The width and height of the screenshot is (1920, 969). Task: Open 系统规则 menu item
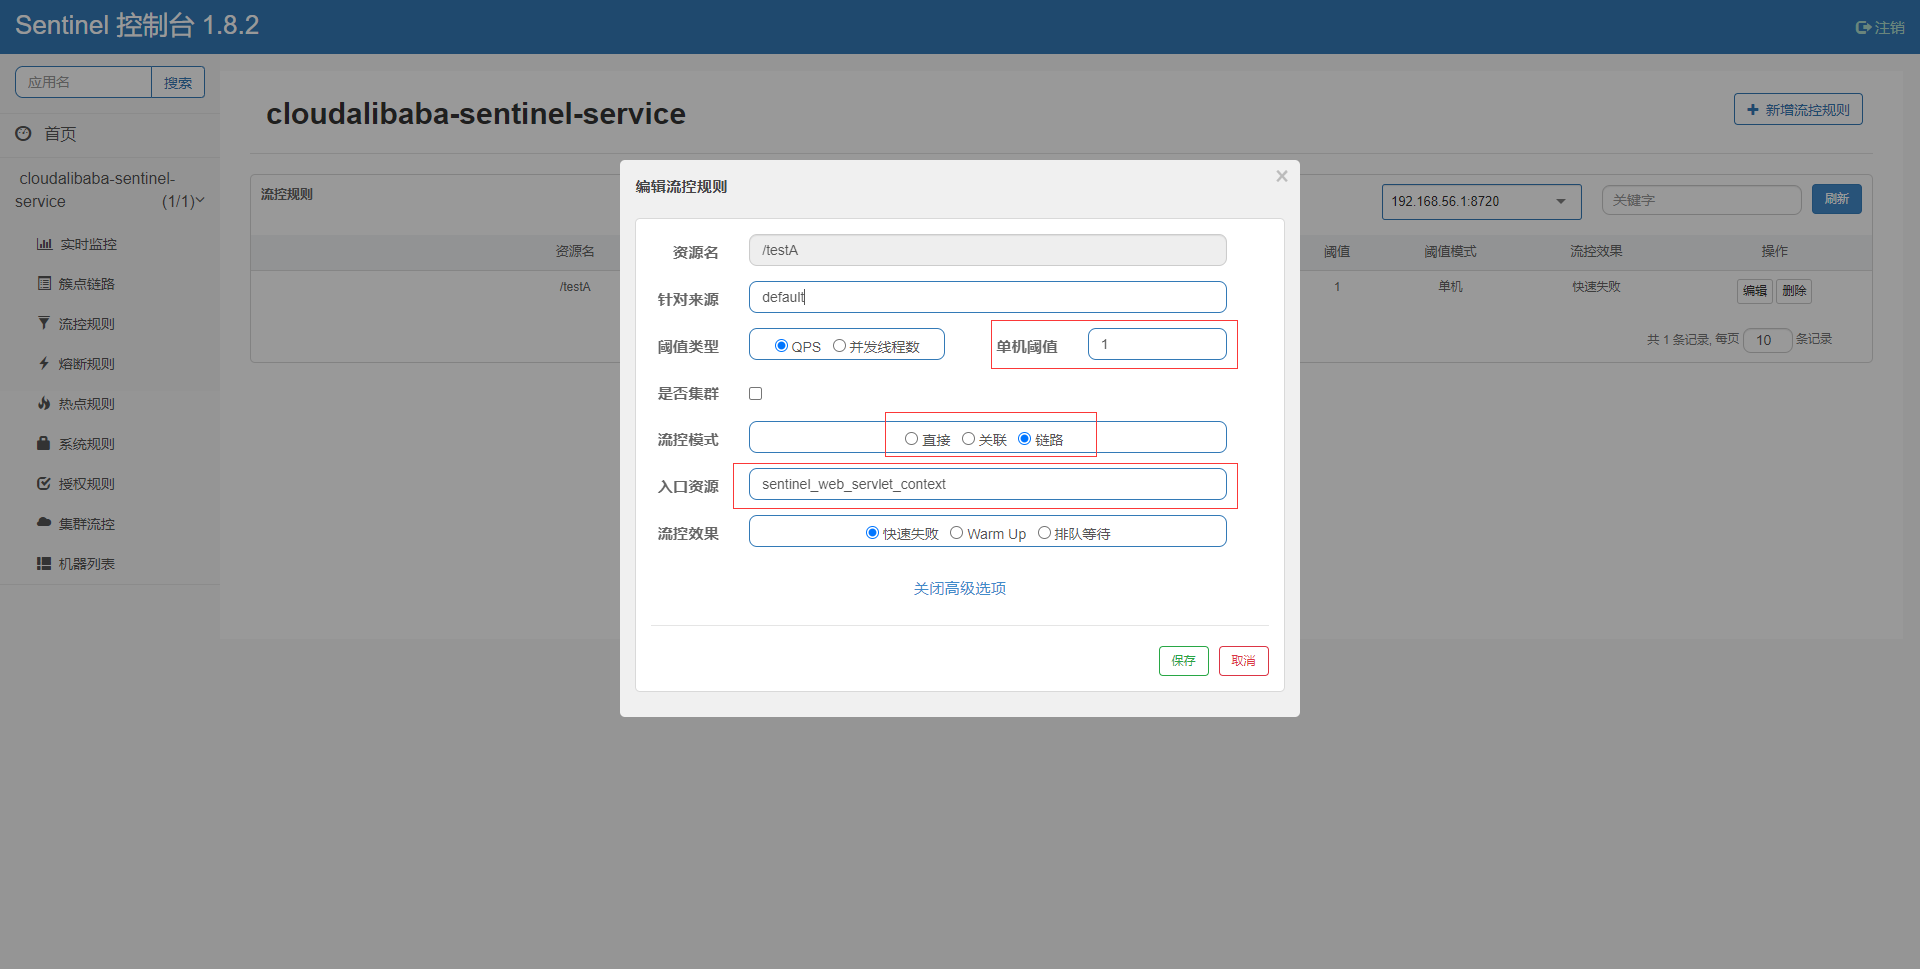tap(87, 444)
